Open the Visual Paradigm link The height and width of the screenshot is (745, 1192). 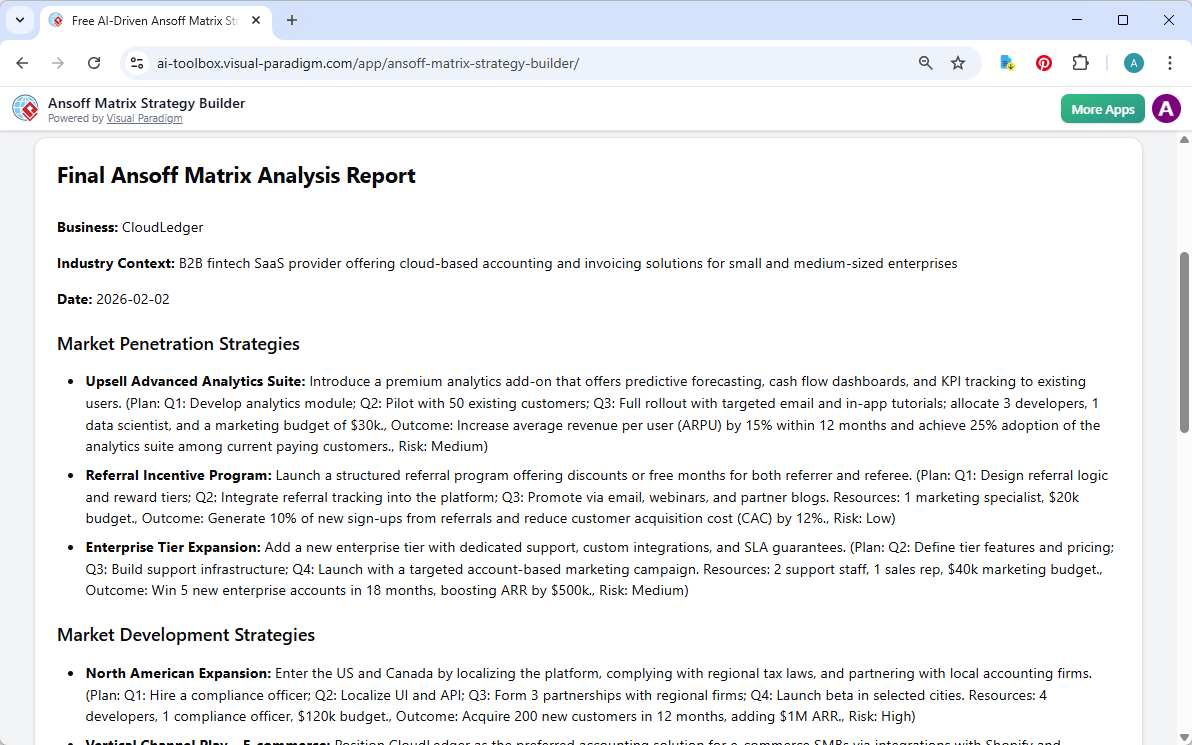click(144, 118)
